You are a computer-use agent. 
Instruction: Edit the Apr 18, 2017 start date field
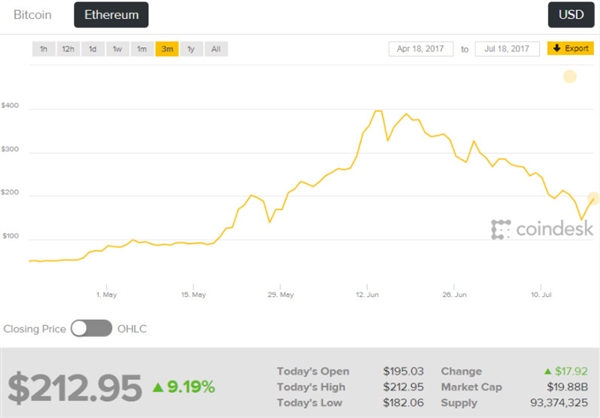pyautogui.click(x=421, y=49)
